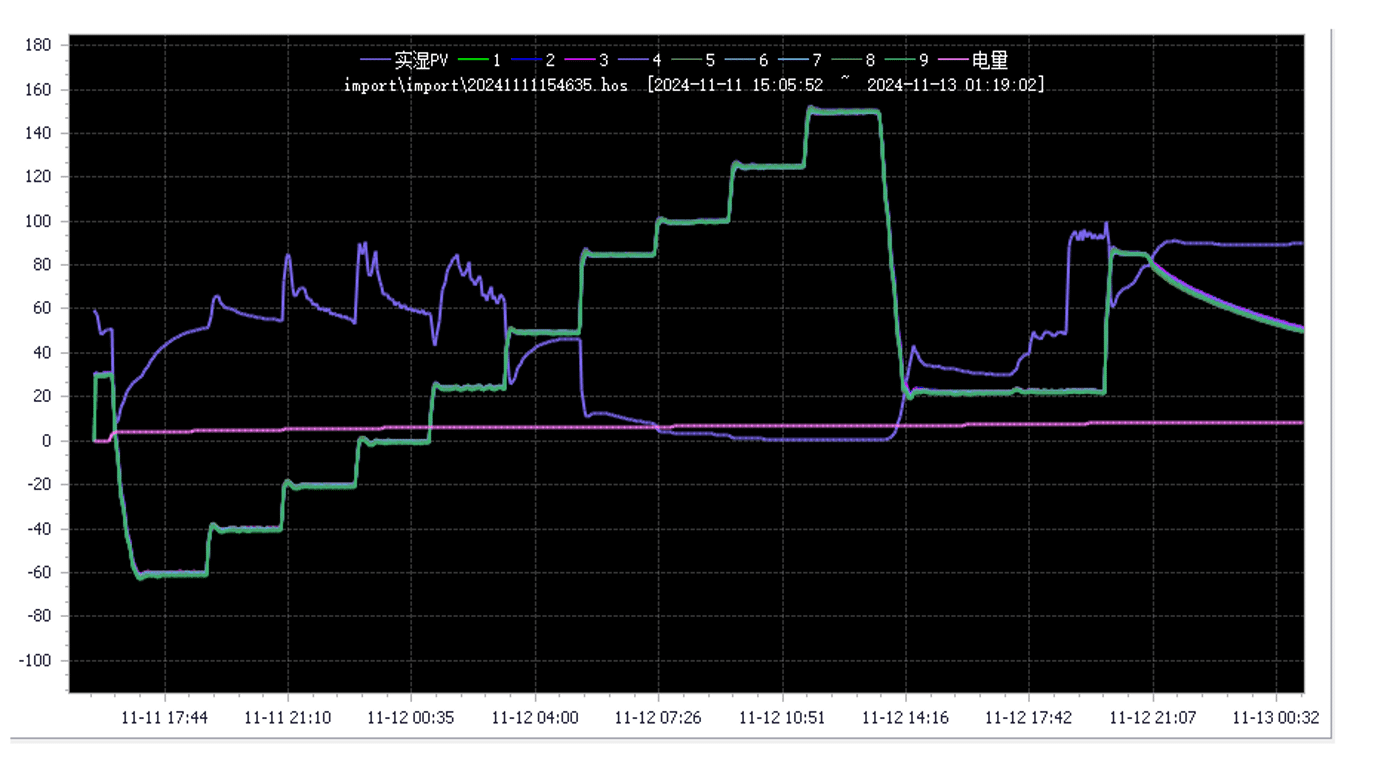Viewport: 1376px width, 780px height.
Task: Select legend series 4 label
Action: [656, 60]
